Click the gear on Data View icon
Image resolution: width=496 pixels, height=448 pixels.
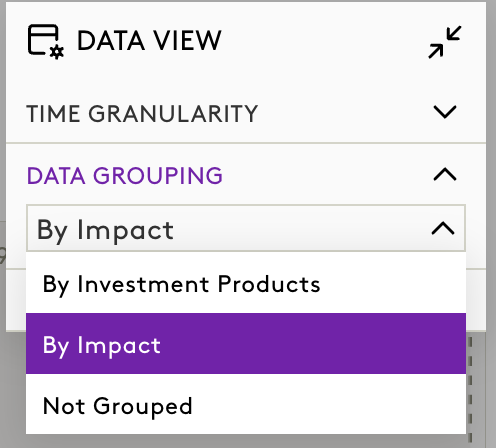pos(57,53)
